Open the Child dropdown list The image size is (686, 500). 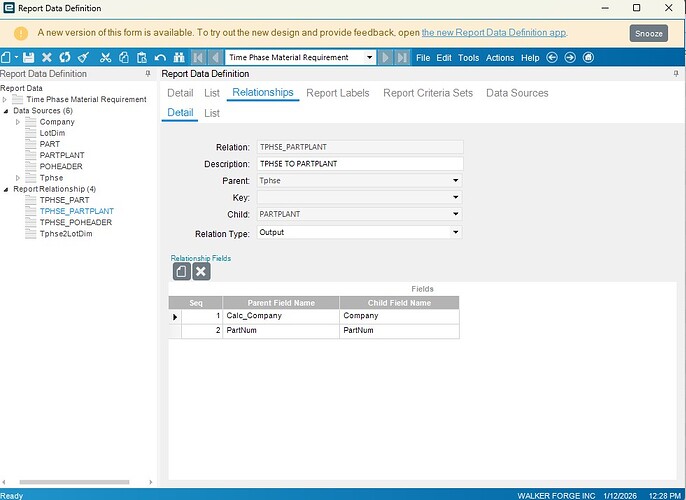[x=456, y=215]
